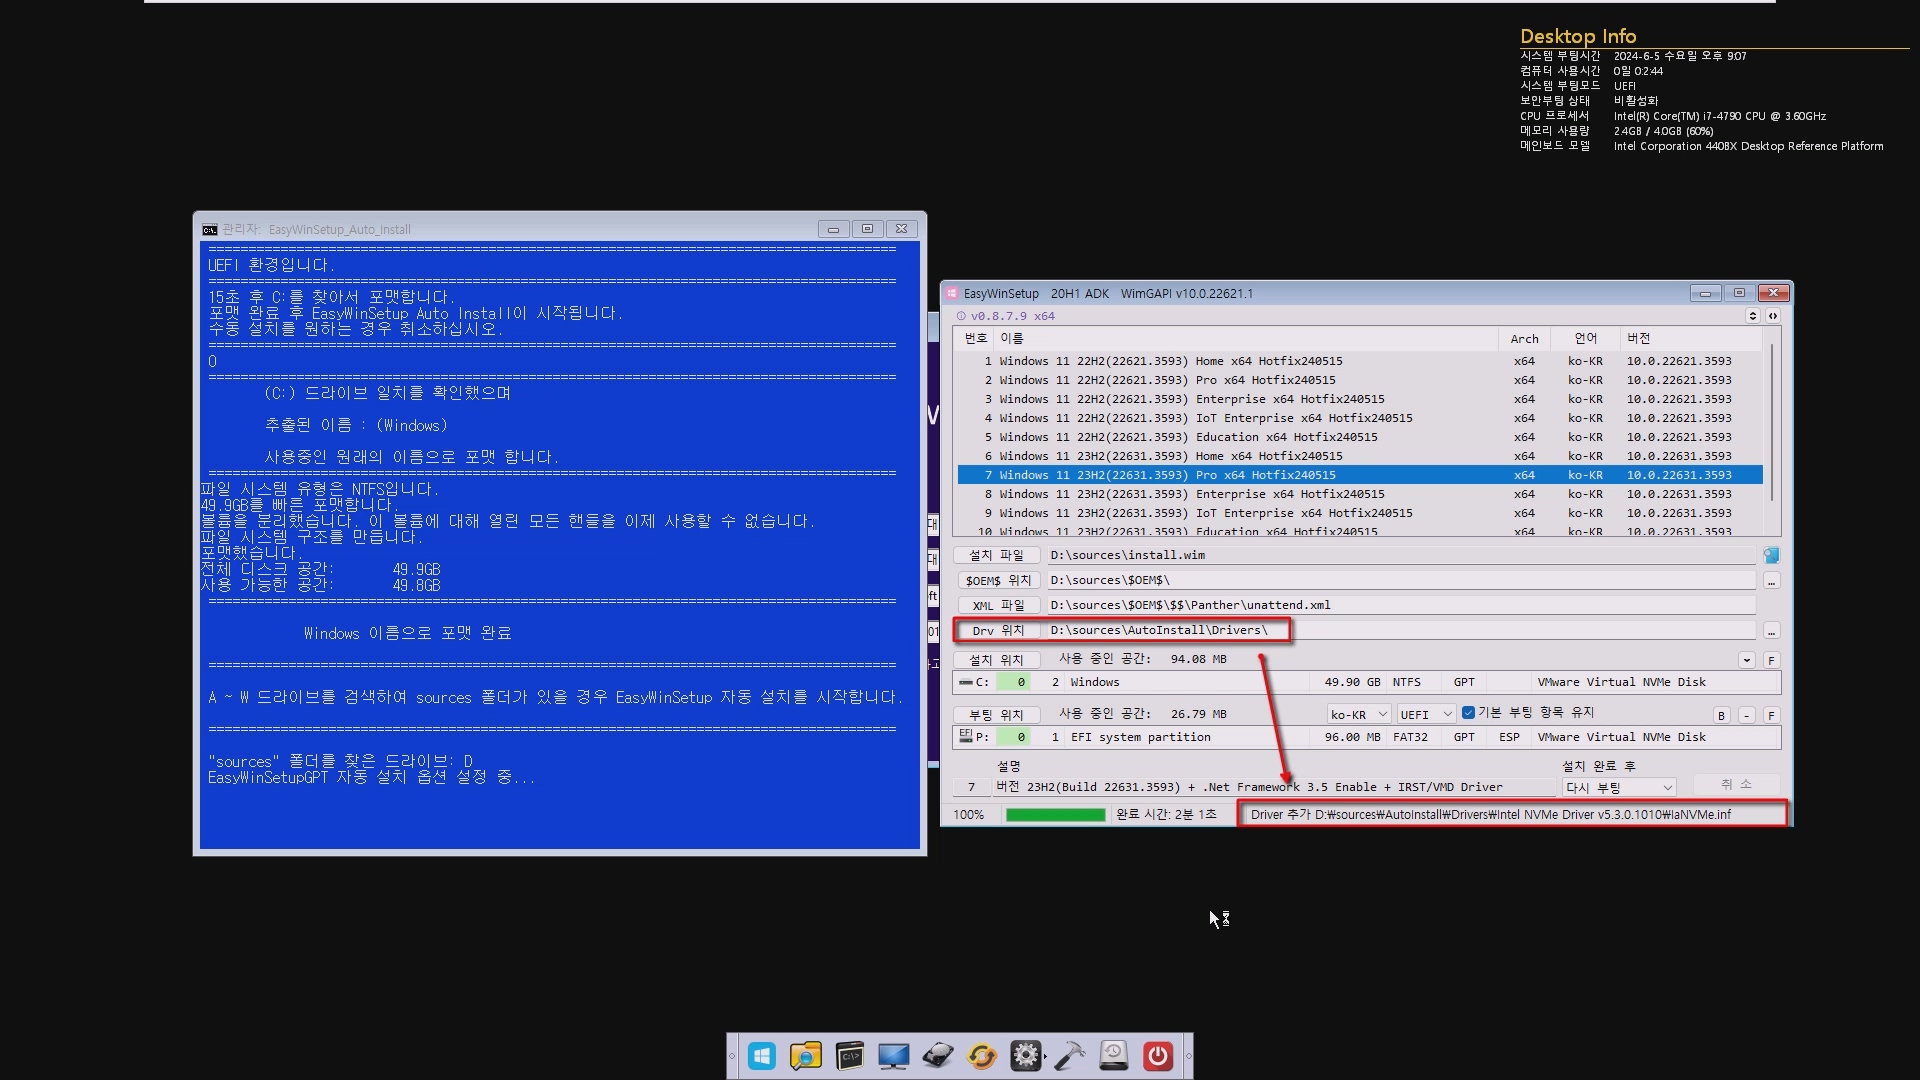
Task: Click the 부팅 위치 button
Action: pyautogui.click(x=996, y=714)
